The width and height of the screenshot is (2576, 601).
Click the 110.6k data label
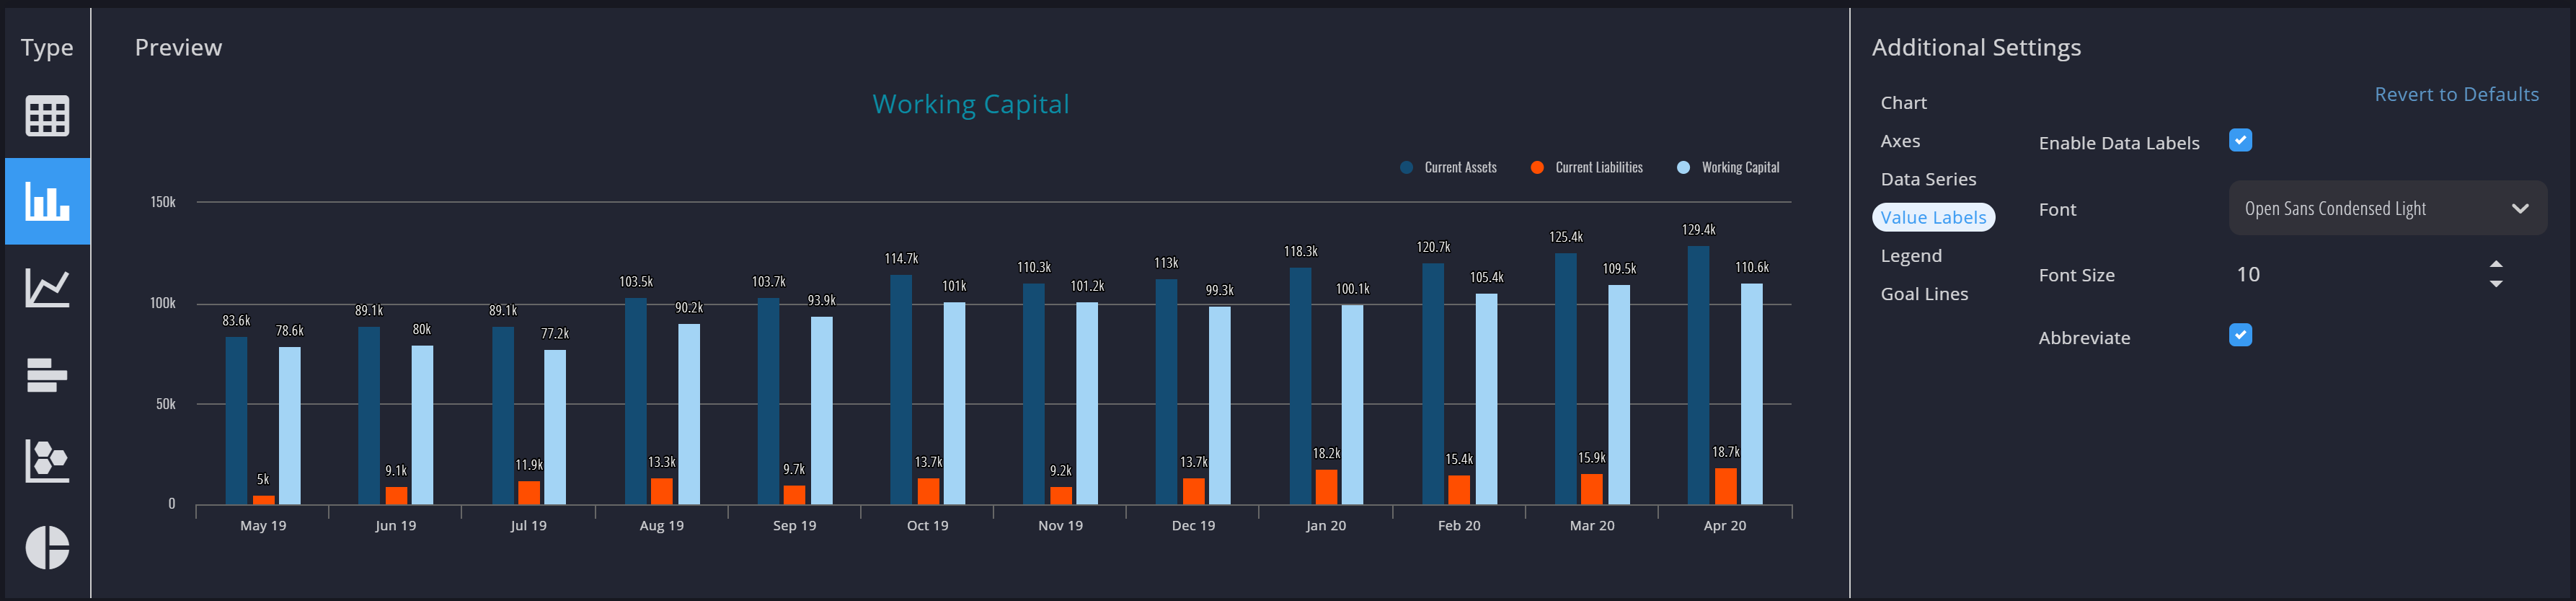[x=1752, y=268]
